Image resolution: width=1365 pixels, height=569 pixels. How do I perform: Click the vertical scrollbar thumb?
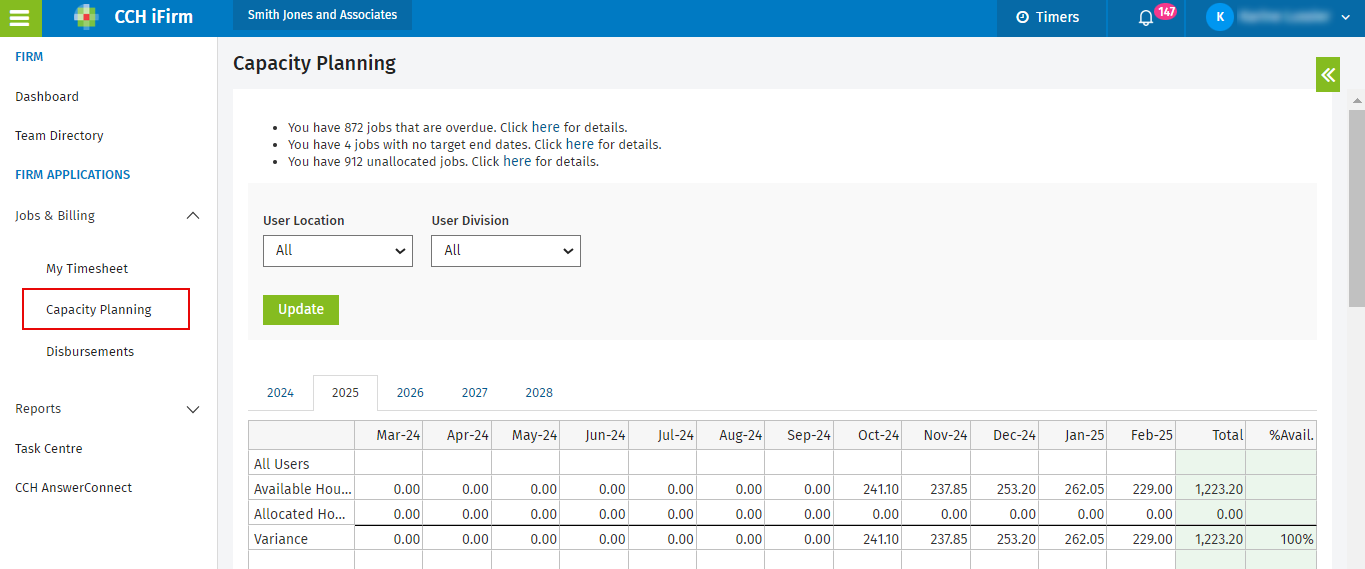point(1356,207)
